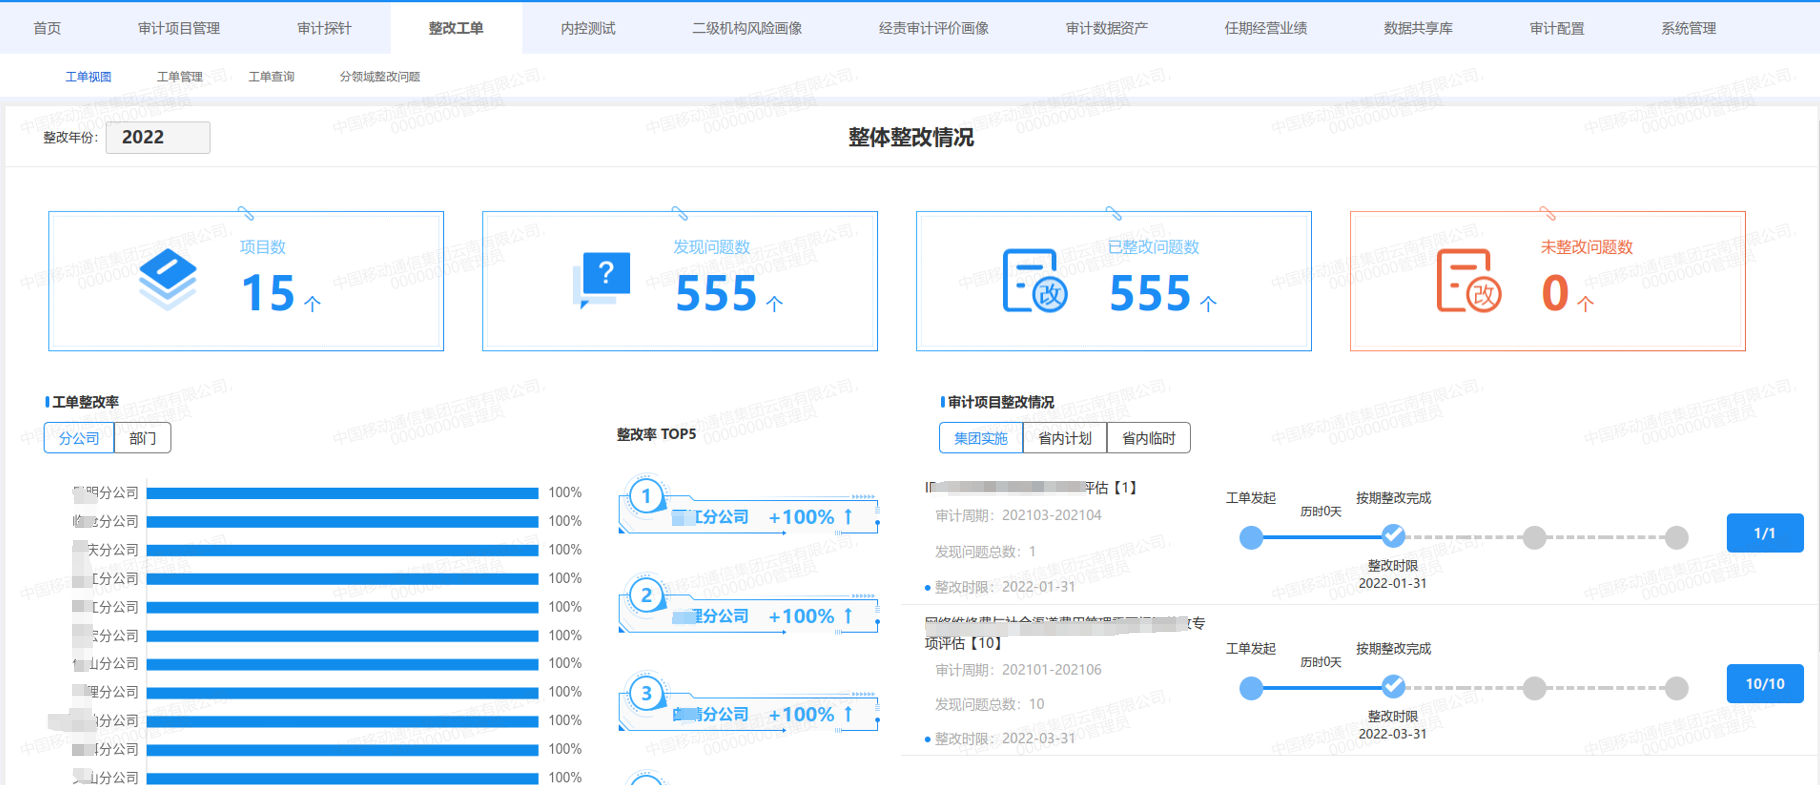Select the 部门 toggle under 工单整改率
This screenshot has width=1820, height=785.
point(143,438)
